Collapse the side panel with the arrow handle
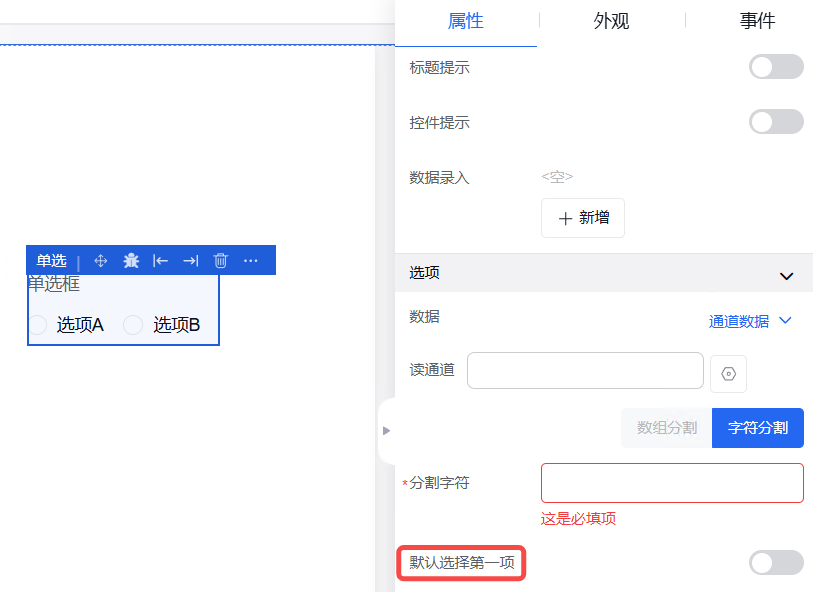The image size is (813, 592). [386, 430]
